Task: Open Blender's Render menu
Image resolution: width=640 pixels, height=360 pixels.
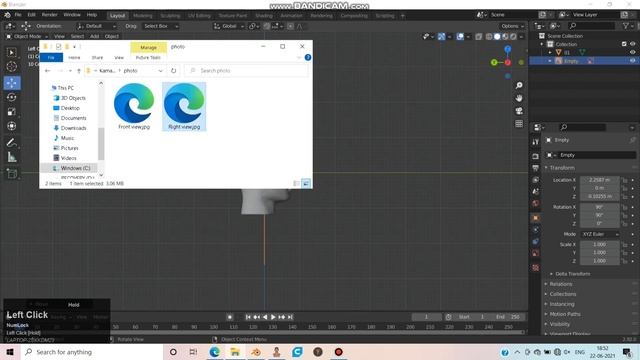Action: tap(49, 15)
